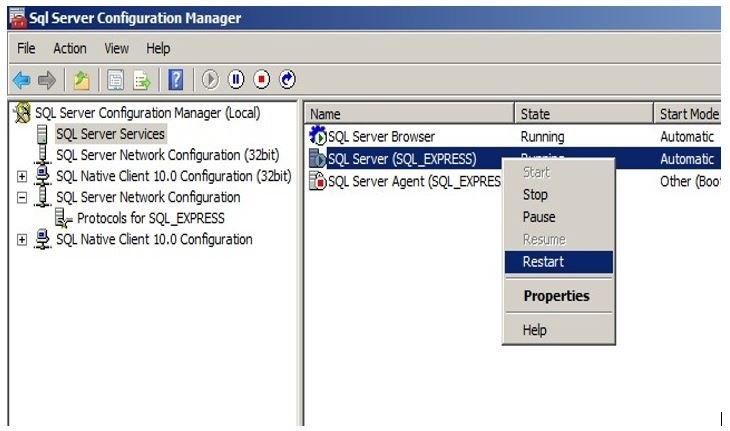The height and width of the screenshot is (431, 730).
Task: Click the blue Help question mark icon
Action: click(x=175, y=79)
